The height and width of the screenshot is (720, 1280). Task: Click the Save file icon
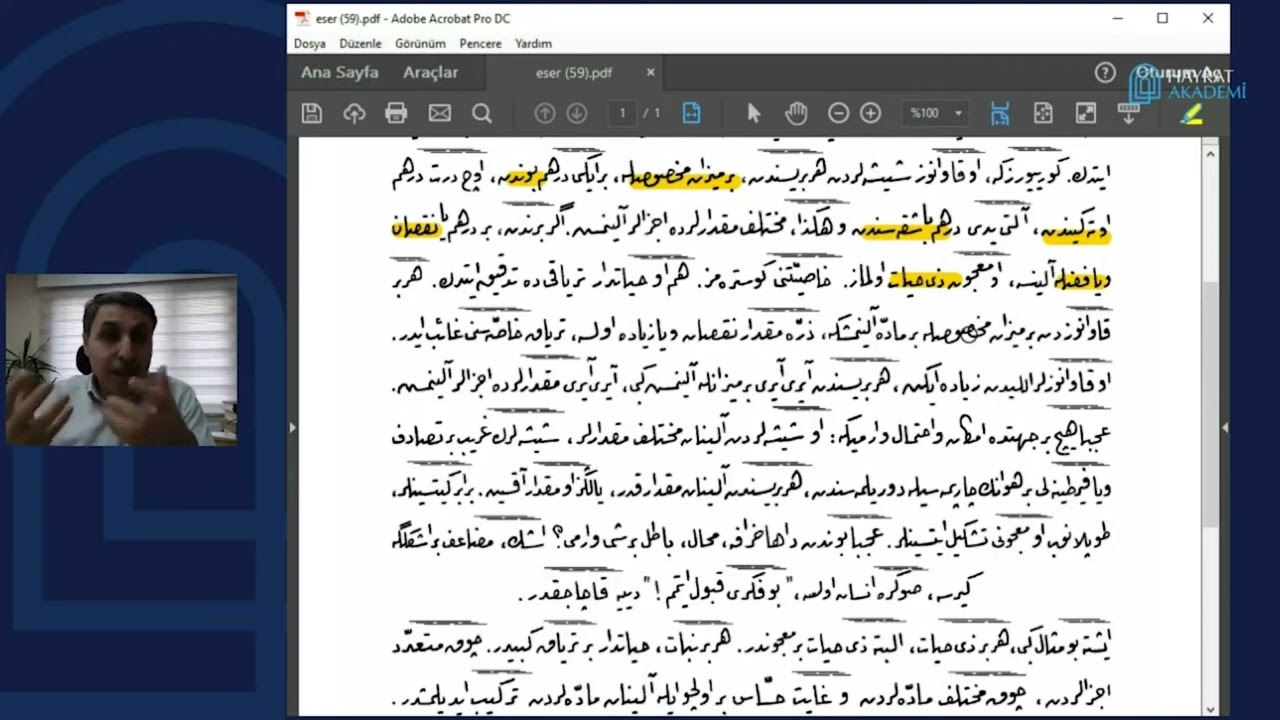coord(311,113)
